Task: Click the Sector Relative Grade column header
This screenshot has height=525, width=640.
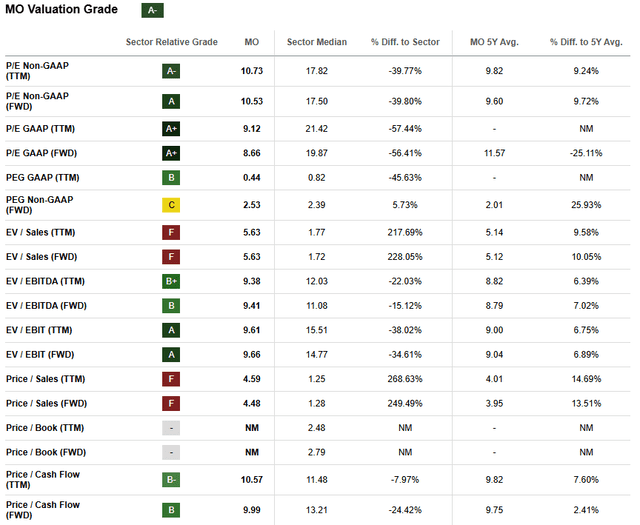Action: (x=172, y=43)
